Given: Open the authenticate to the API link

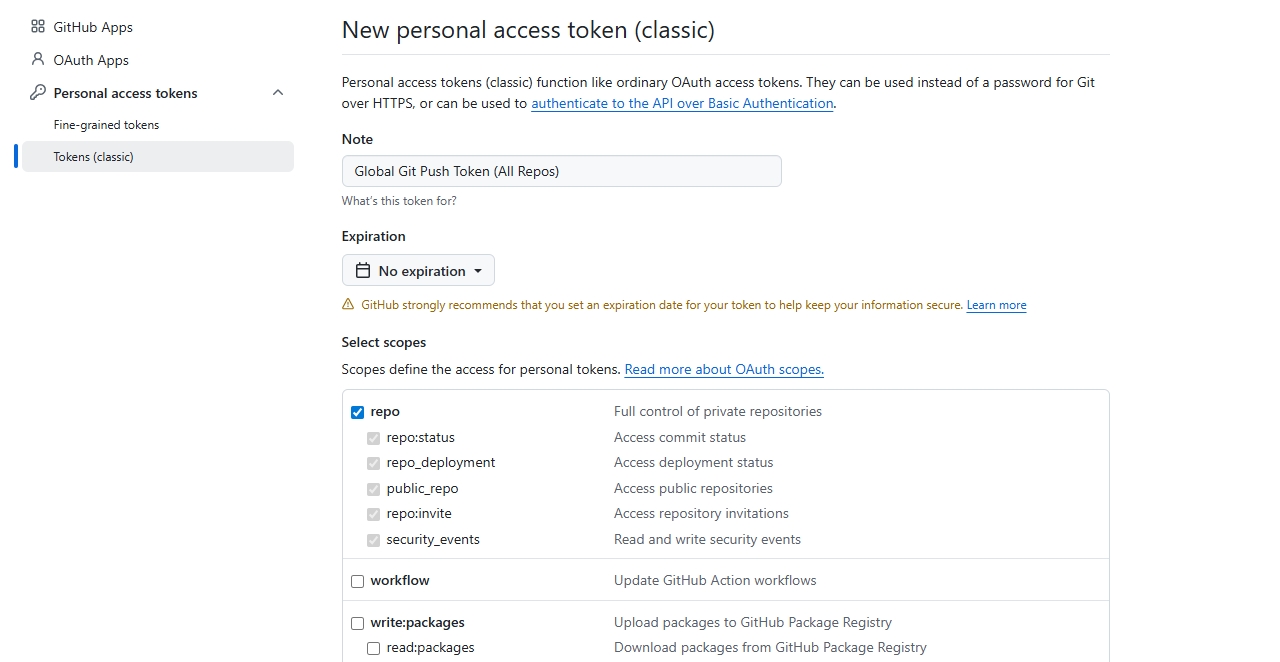Looking at the screenshot, I should 682,103.
